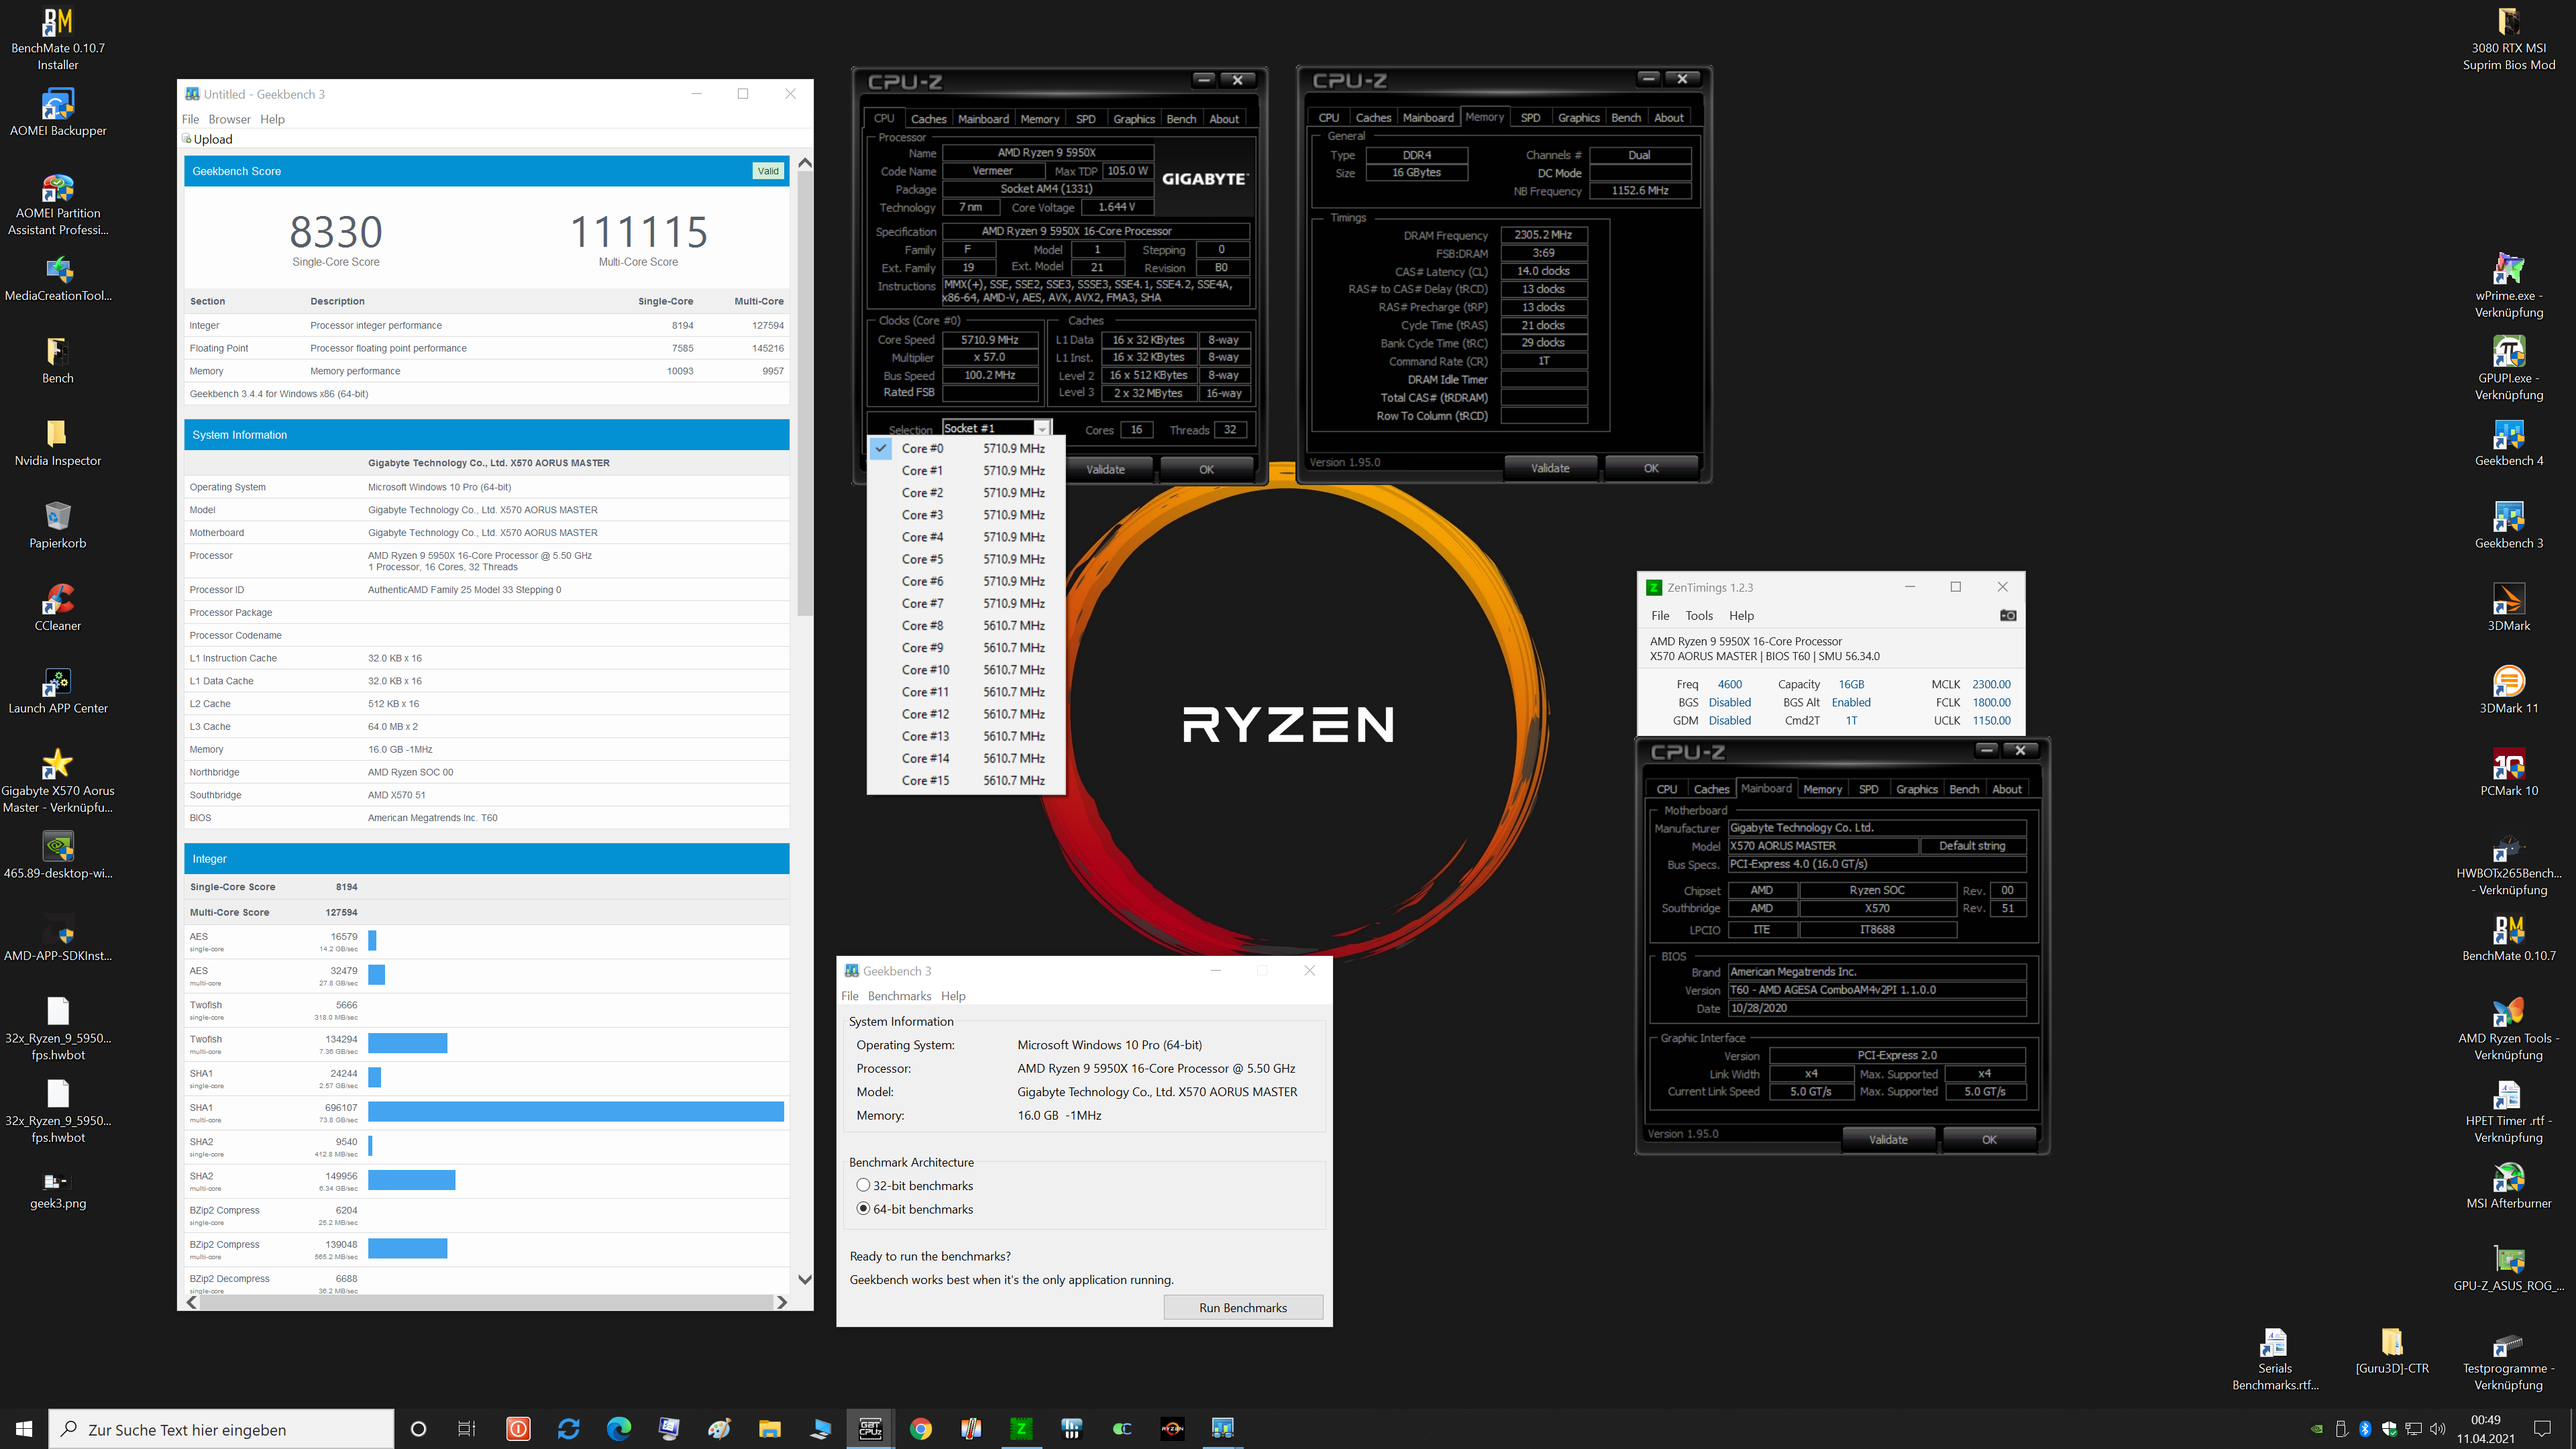The width and height of the screenshot is (2576, 1449).
Task: Switch to SPD tab in Memory CPU-Z window
Action: [1530, 117]
